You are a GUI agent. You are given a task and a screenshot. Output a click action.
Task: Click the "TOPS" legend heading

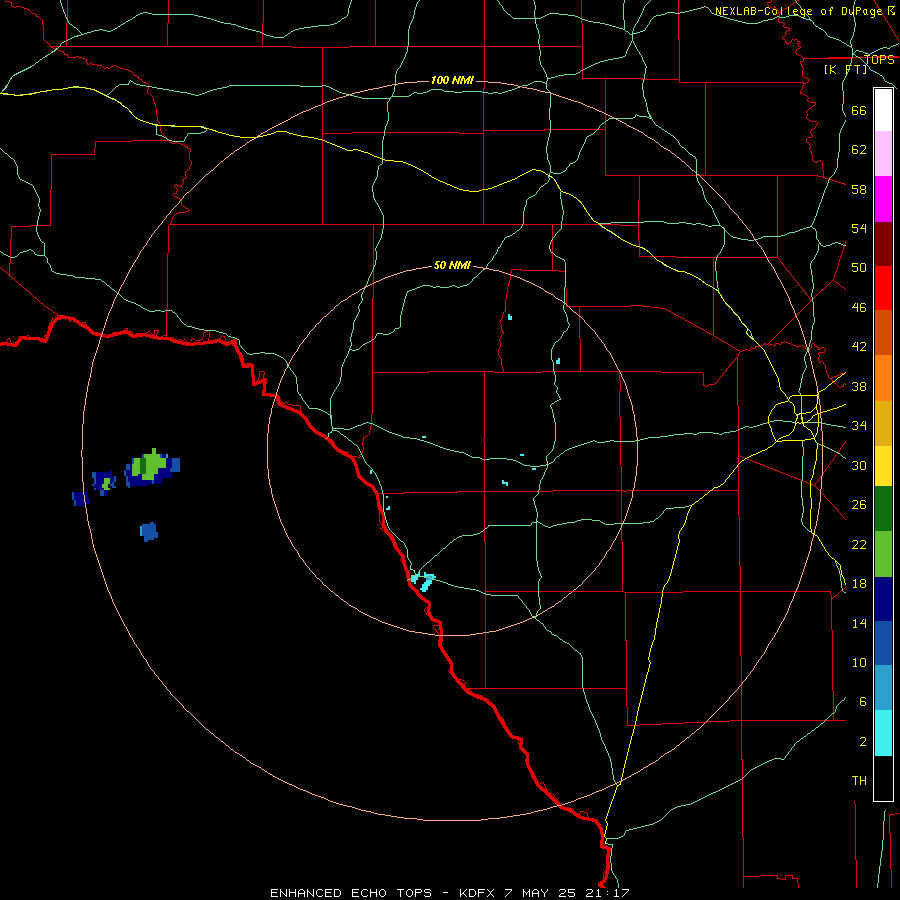click(x=879, y=59)
